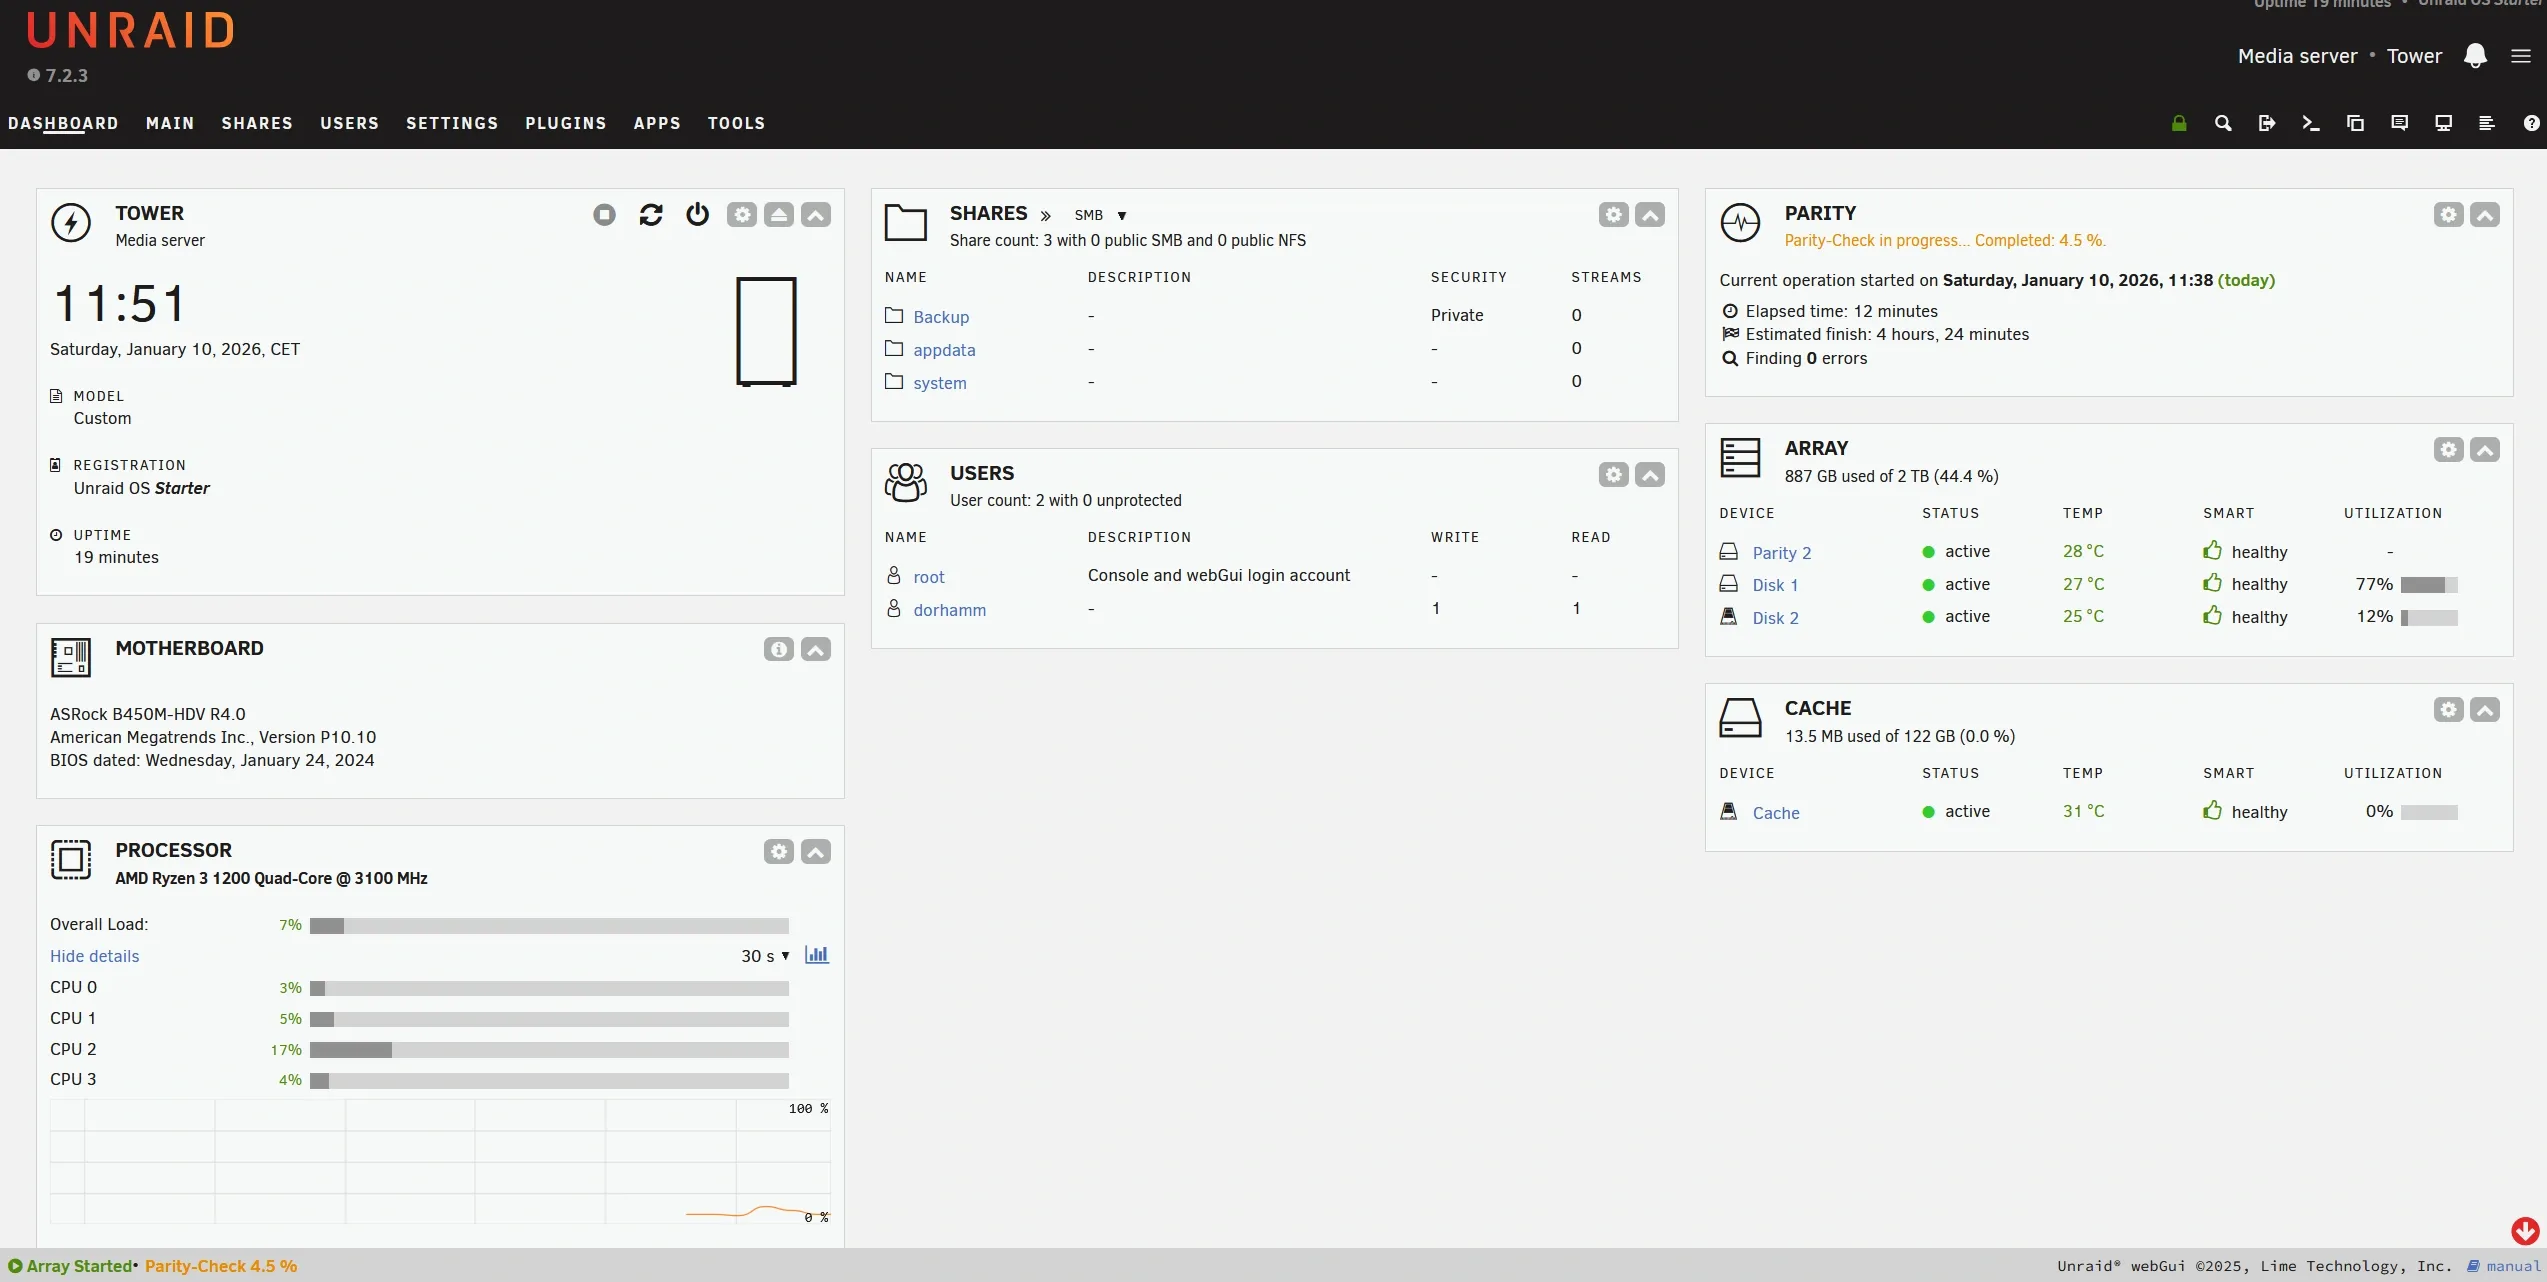Click the Disk 1 utilization bar
Image resolution: width=2547 pixels, height=1282 pixels.
[x=2429, y=585]
